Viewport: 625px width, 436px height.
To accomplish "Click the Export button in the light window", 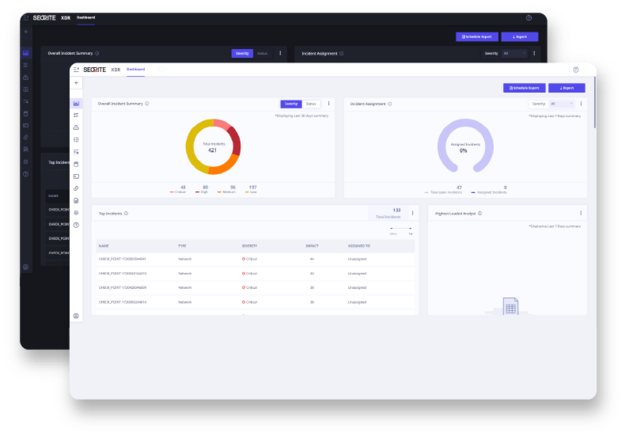I will click(566, 88).
